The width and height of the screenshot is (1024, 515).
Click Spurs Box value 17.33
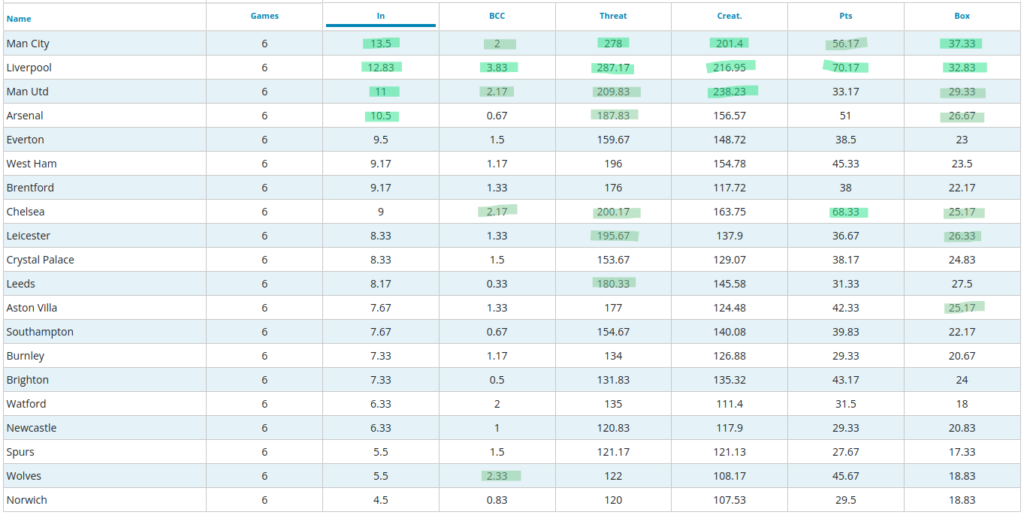coord(962,452)
